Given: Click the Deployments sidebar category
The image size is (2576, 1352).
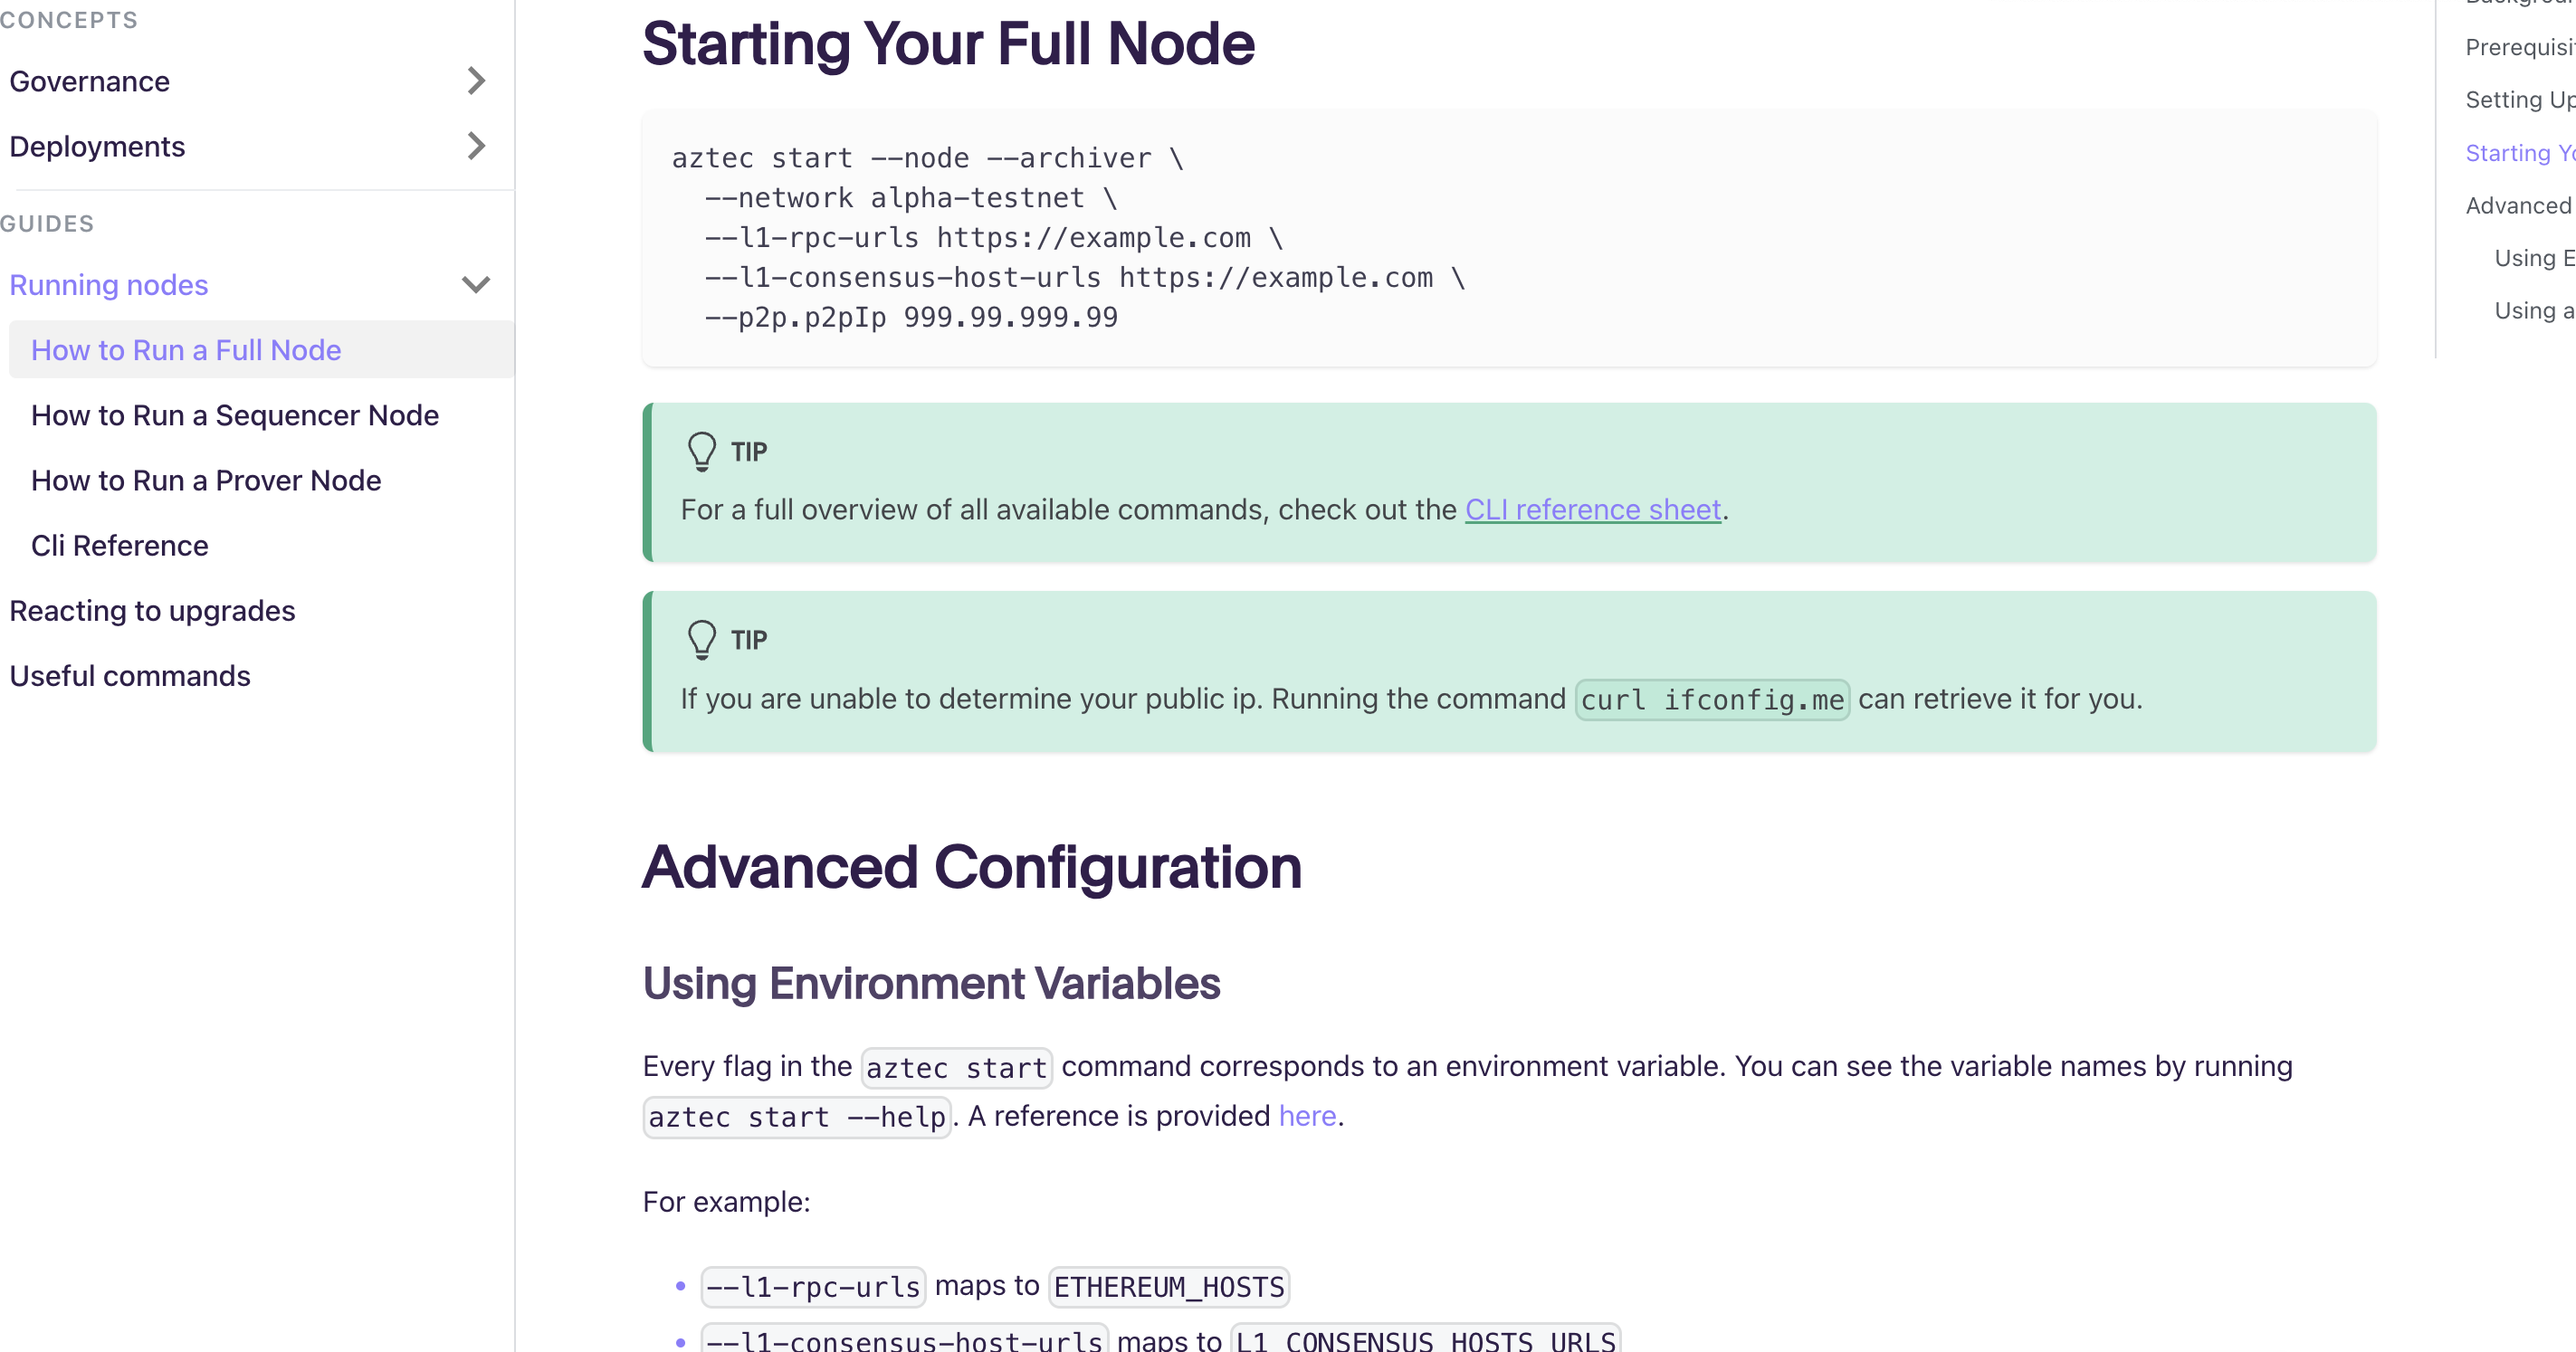Looking at the screenshot, I should click(x=97, y=146).
